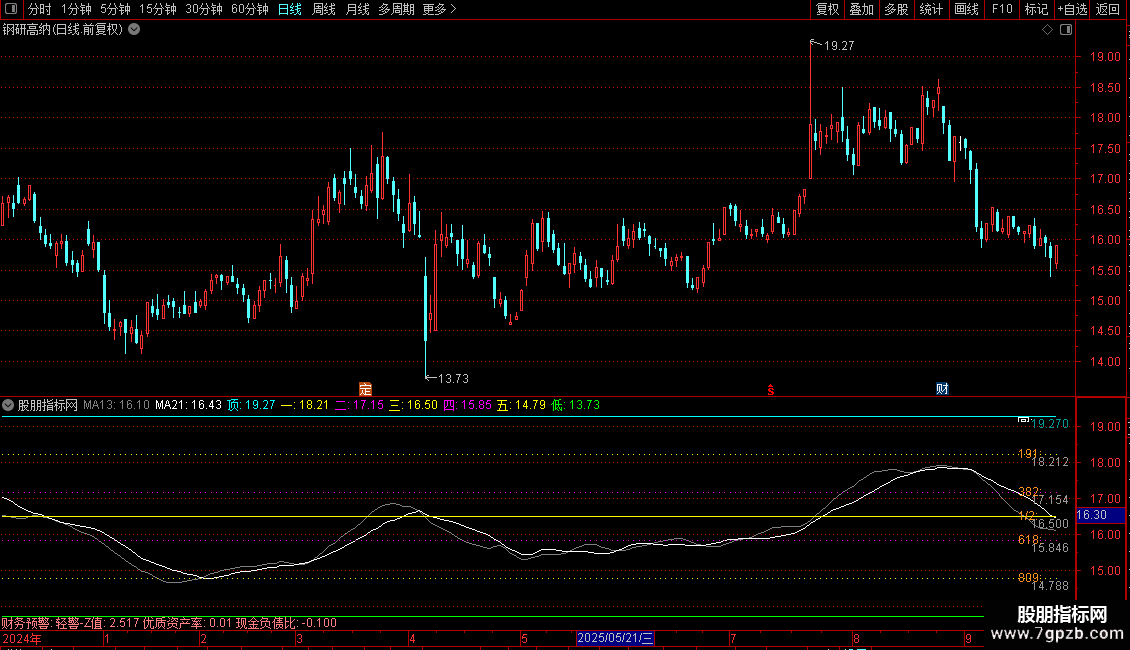This screenshot has height=650, width=1130.
Task: Expand the 更多 periods menu
Action: click(440, 9)
